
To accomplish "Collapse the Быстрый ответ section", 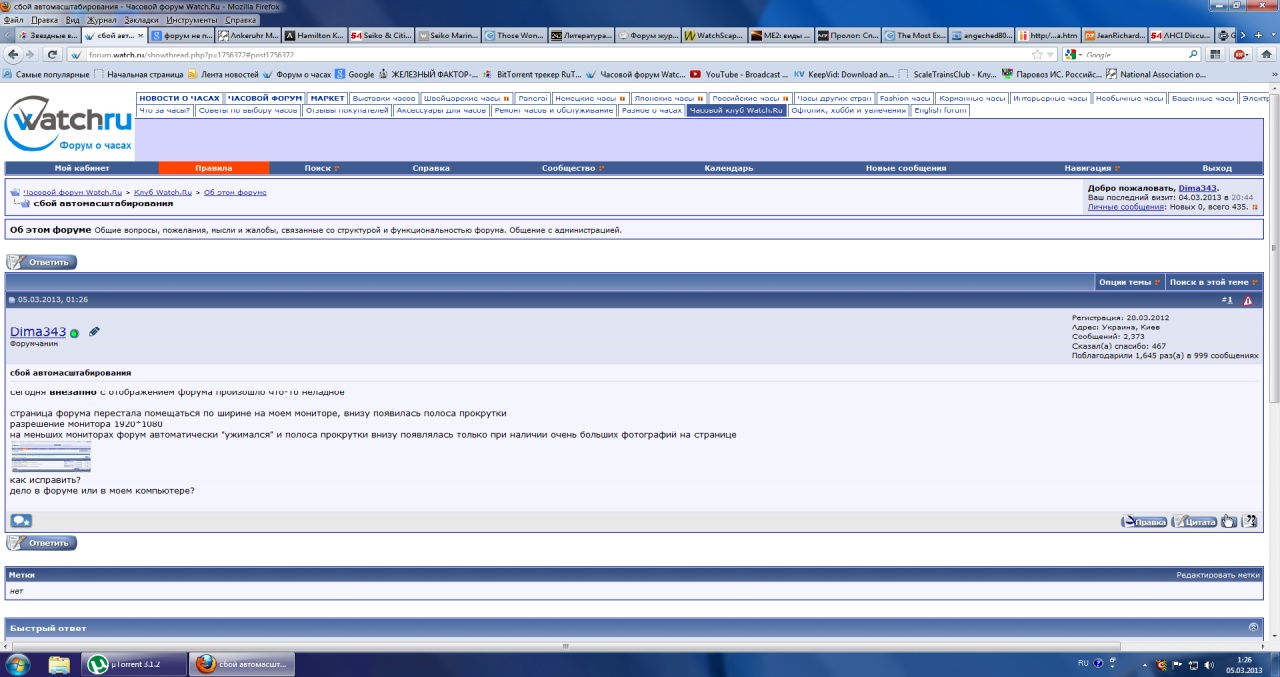I will click(1253, 628).
